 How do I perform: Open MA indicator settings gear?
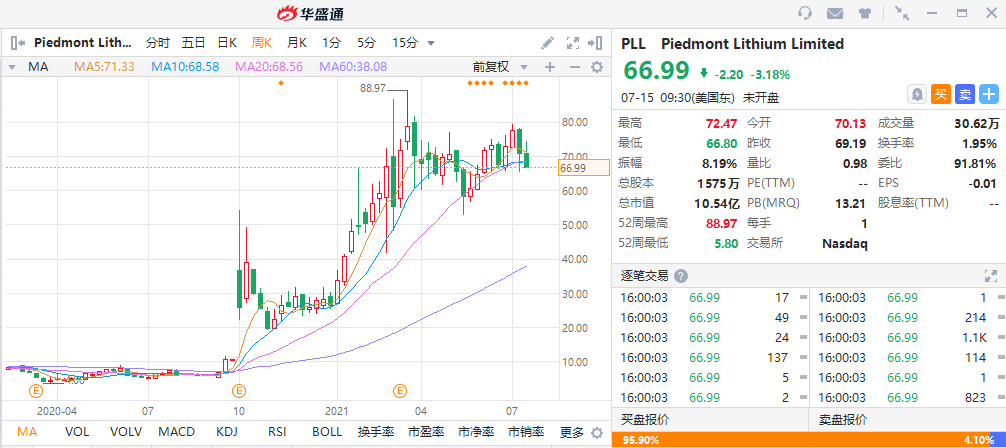(x=597, y=67)
